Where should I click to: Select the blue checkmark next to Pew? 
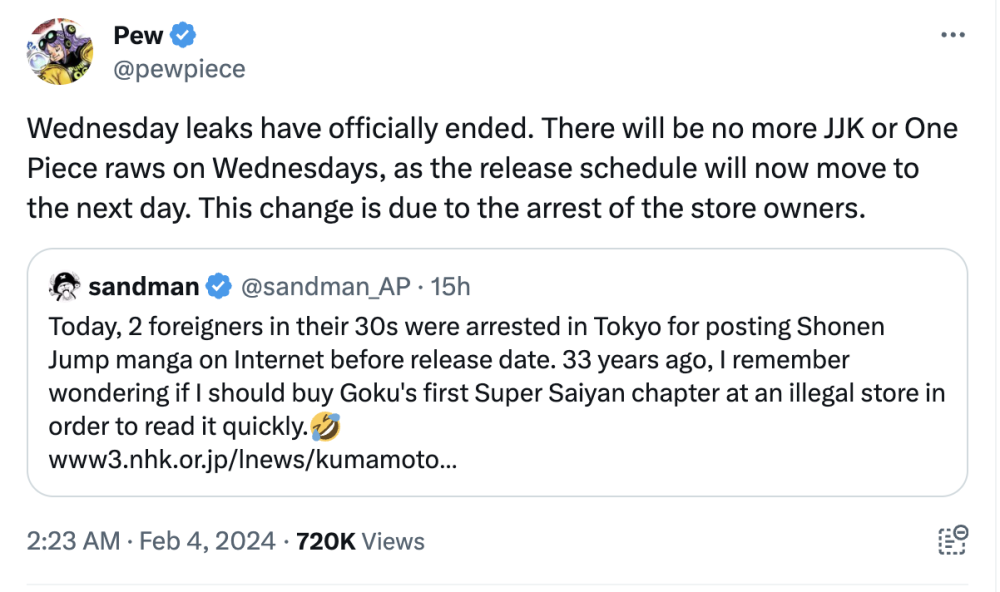click(182, 34)
